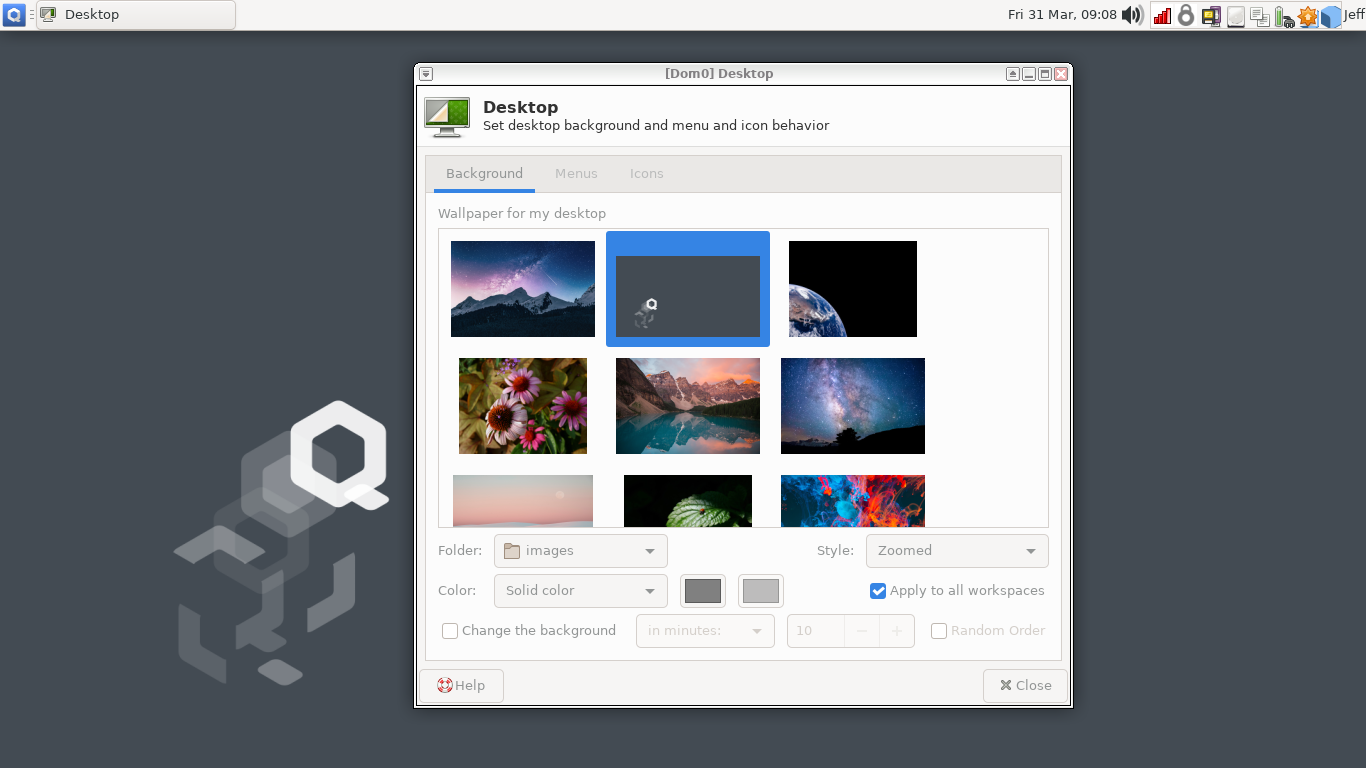
Task: Select the gray Qubes logo wallpaper
Action: click(x=688, y=289)
